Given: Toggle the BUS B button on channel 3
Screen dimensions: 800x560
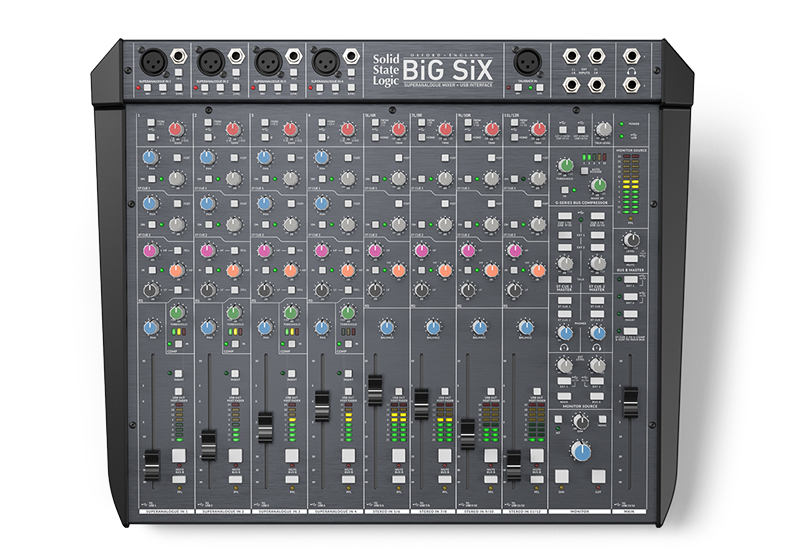Looking at the screenshot, I should [x=292, y=479].
